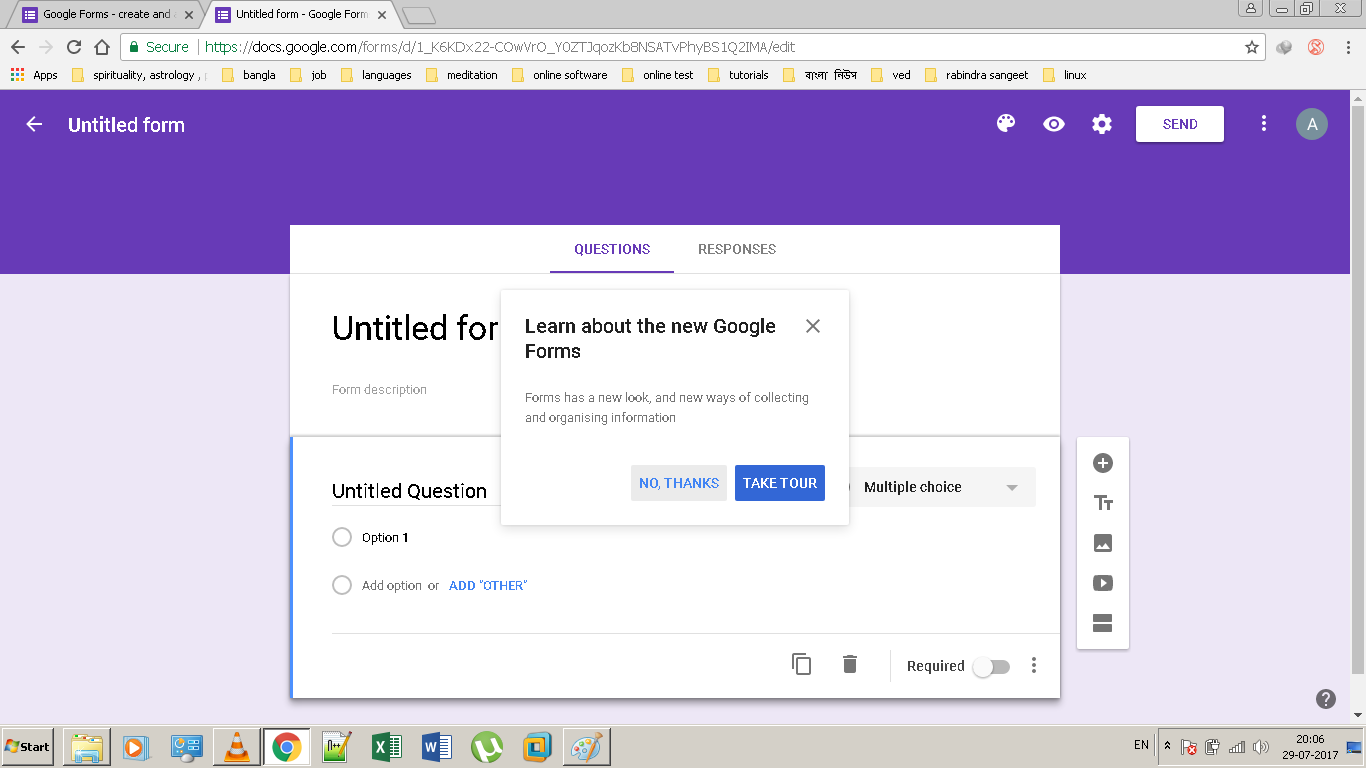Click TAKE TOUR button
The image size is (1366, 768).
780,483
